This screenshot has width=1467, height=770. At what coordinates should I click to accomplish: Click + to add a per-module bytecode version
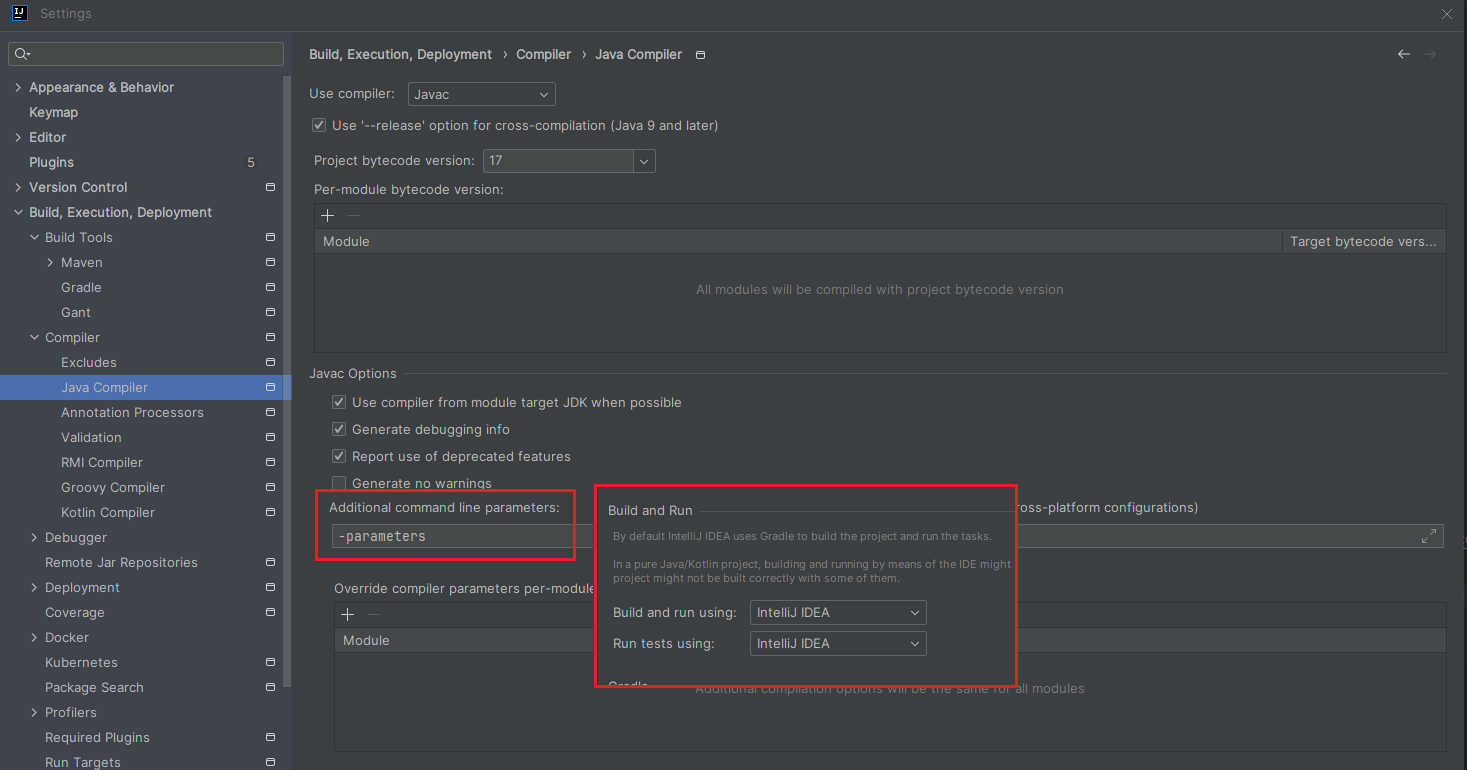point(327,215)
